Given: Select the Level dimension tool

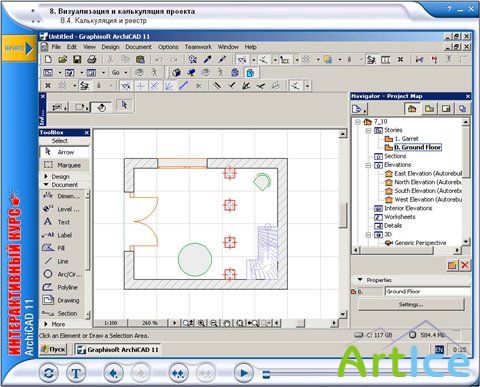Looking at the screenshot, I should tap(63, 209).
